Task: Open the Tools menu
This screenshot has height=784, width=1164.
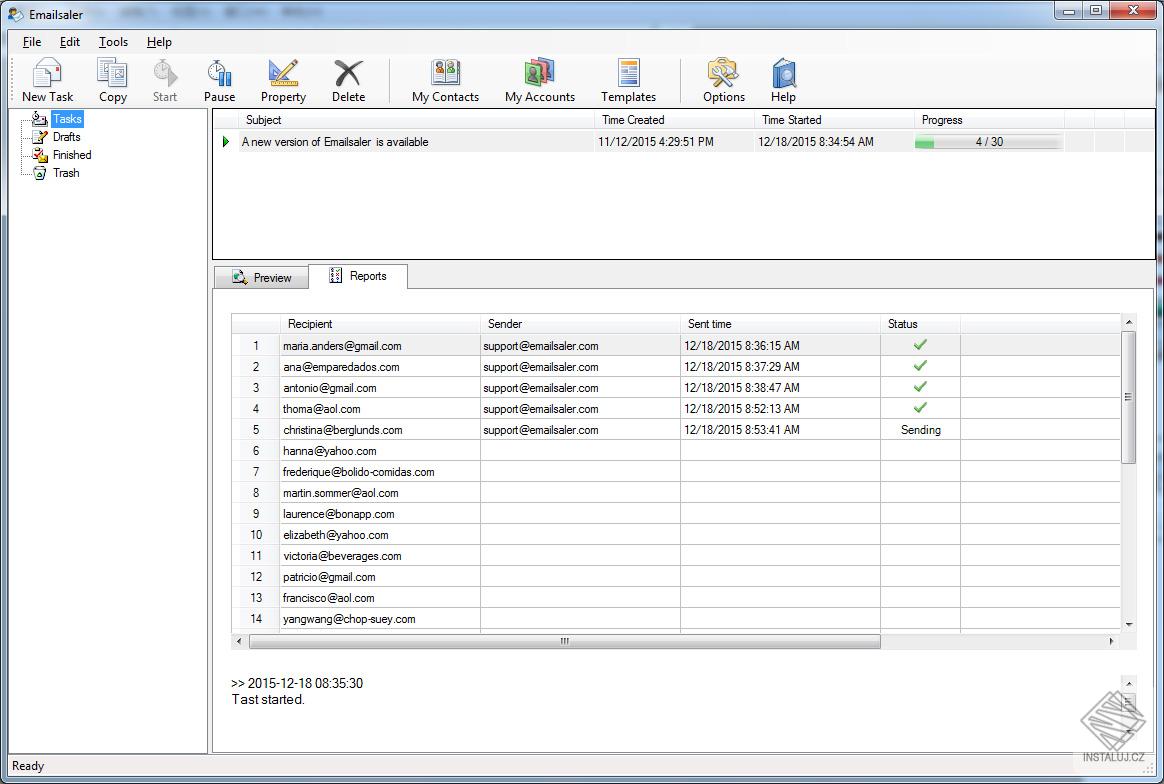Action: pyautogui.click(x=113, y=42)
